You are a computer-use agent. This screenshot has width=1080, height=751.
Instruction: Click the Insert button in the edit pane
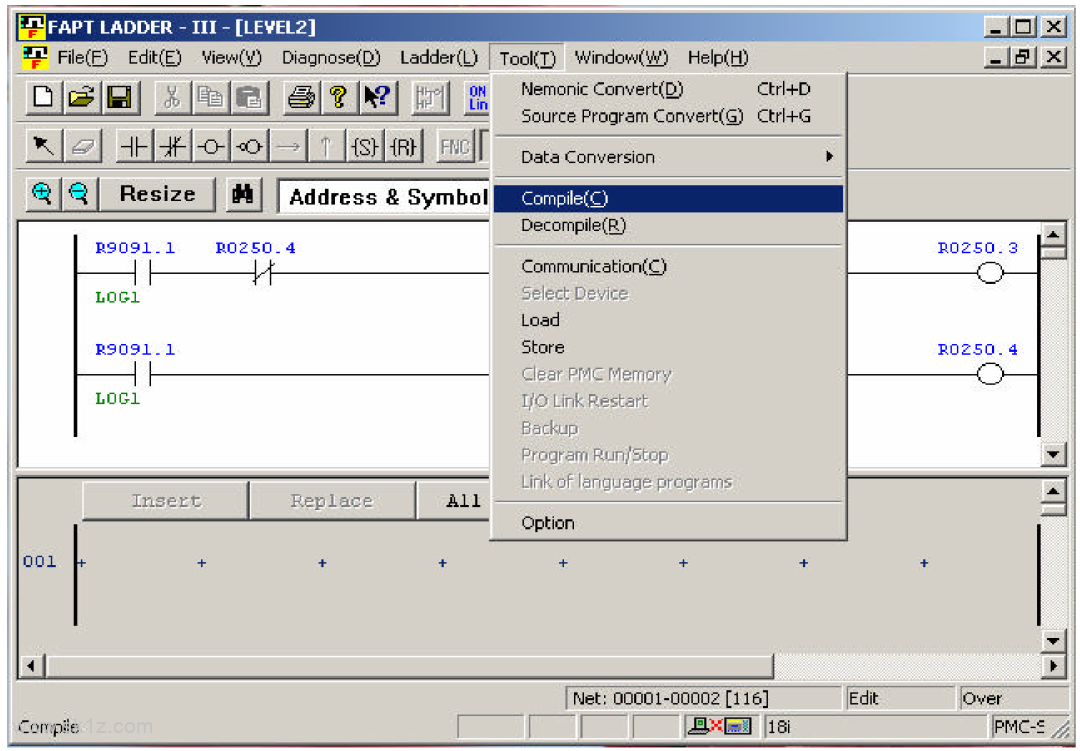(165, 500)
